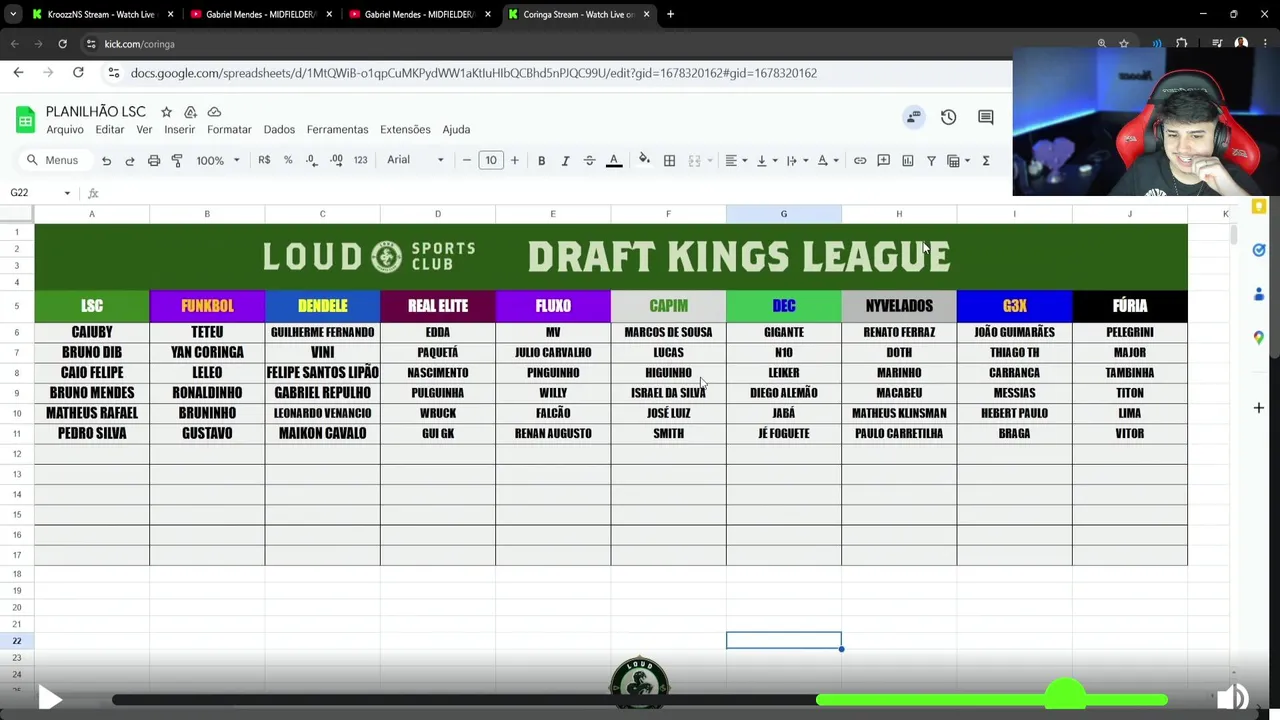The width and height of the screenshot is (1280, 720).
Task: Star the PLANILHÃO LSC document
Action: pos(166,112)
